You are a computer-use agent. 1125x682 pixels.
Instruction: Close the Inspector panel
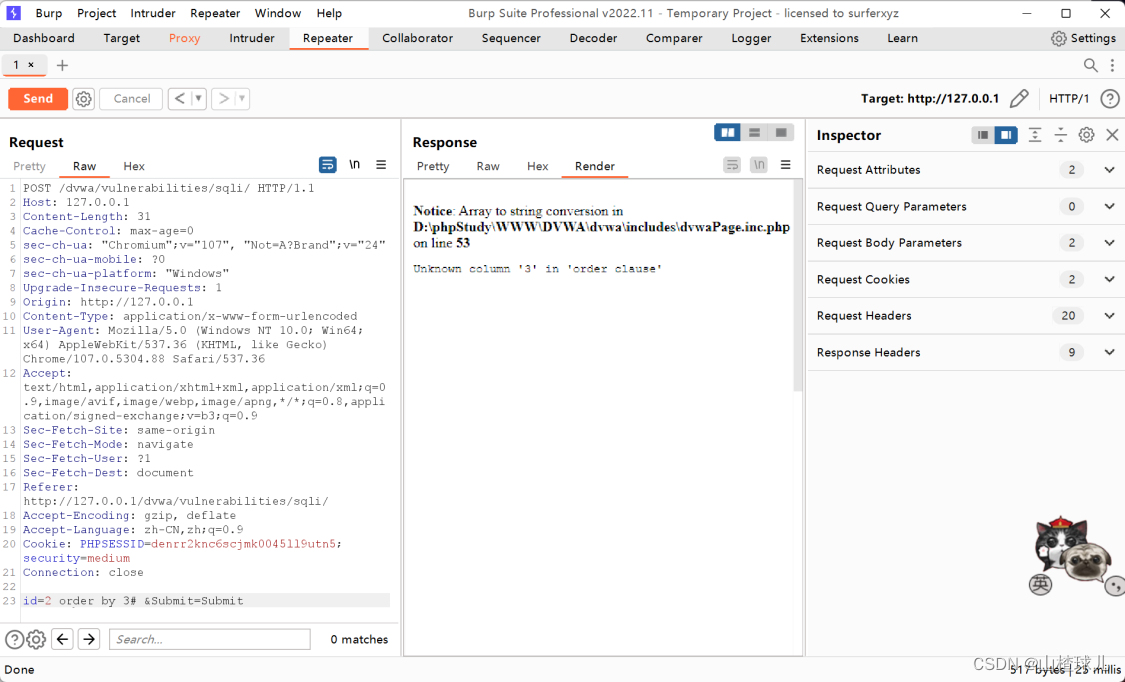(x=1112, y=135)
